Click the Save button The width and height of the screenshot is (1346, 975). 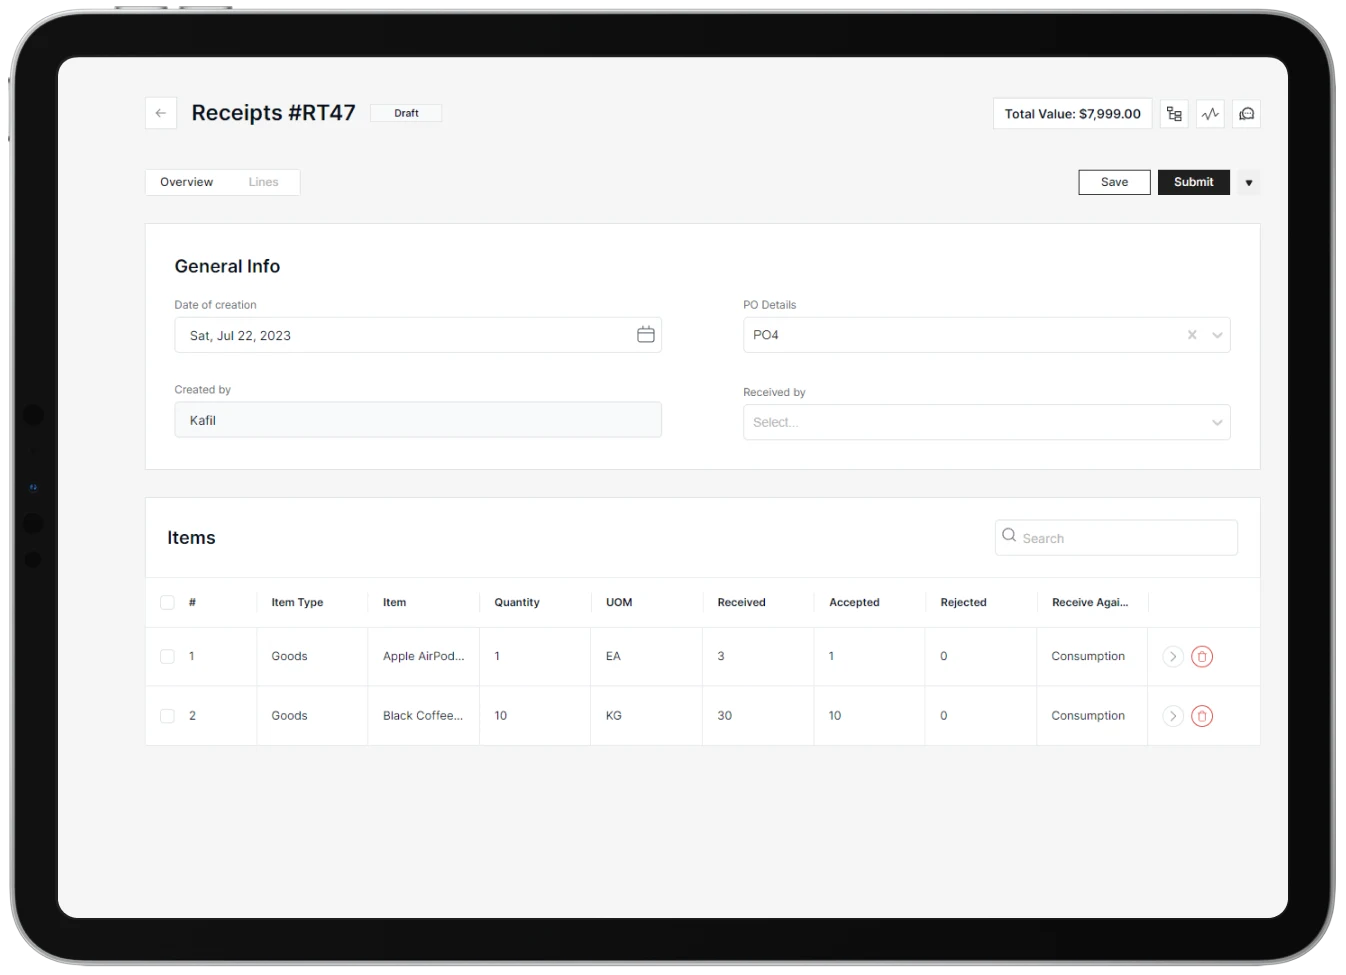[x=1114, y=182]
